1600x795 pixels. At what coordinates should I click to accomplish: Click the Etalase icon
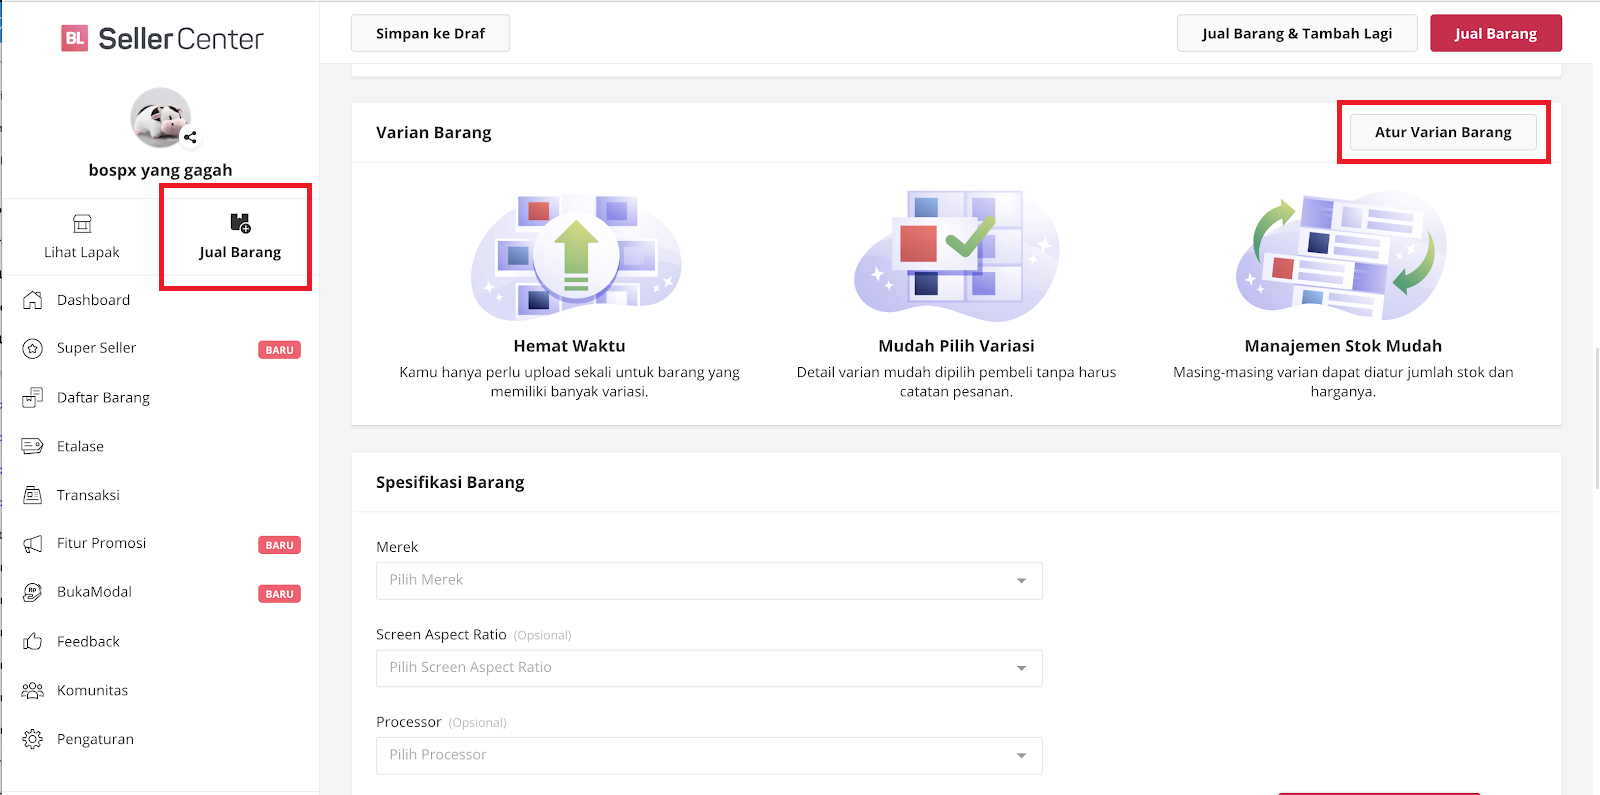tap(33, 446)
